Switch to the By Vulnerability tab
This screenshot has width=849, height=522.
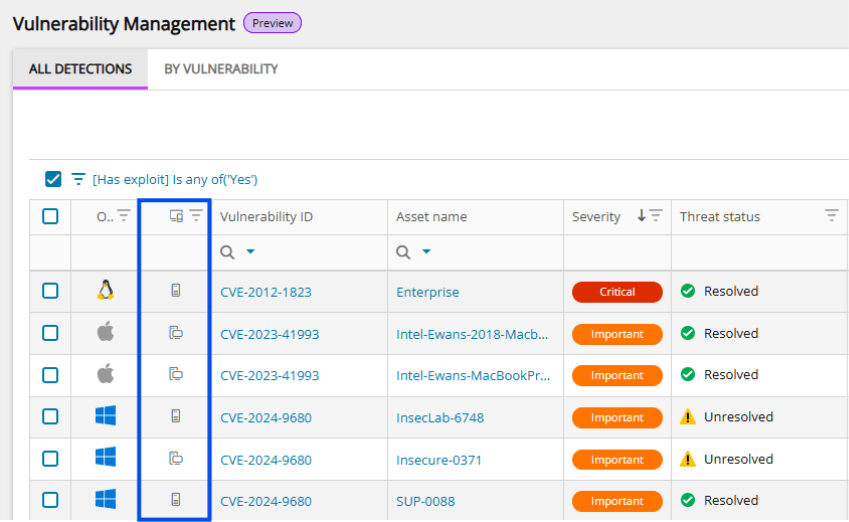point(221,69)
